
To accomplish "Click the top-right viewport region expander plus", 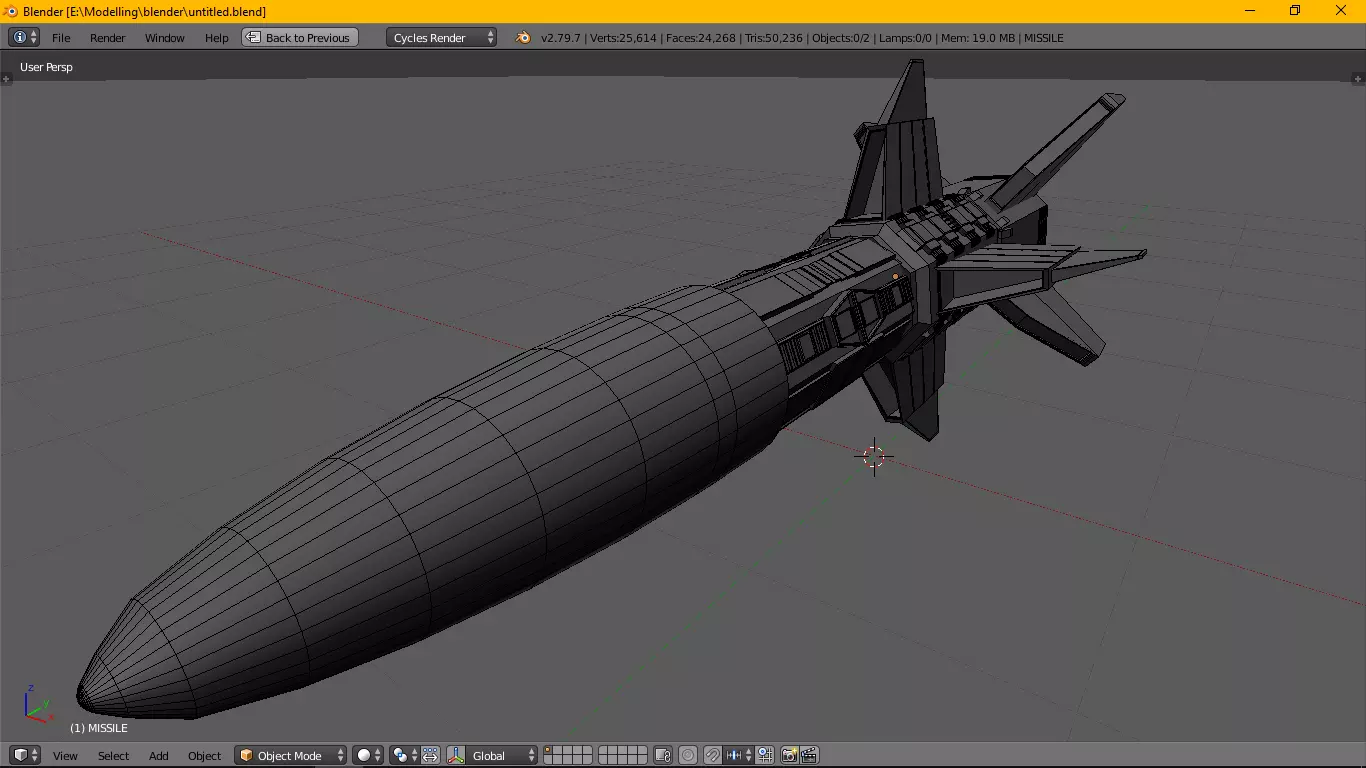I will 1359,78.
